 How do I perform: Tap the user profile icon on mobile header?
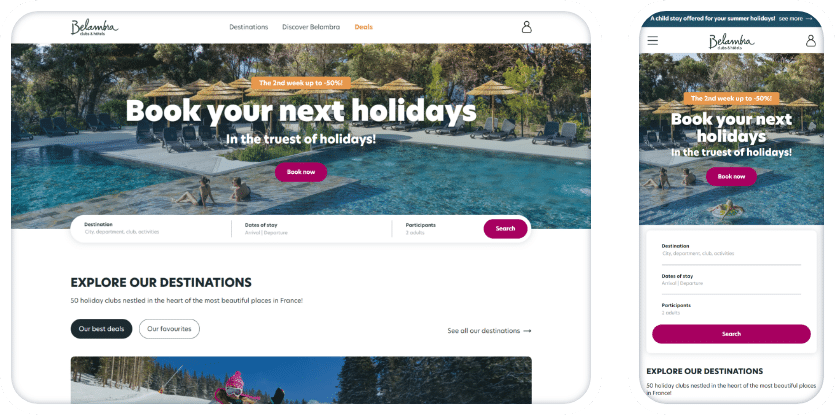click(811, 40)
